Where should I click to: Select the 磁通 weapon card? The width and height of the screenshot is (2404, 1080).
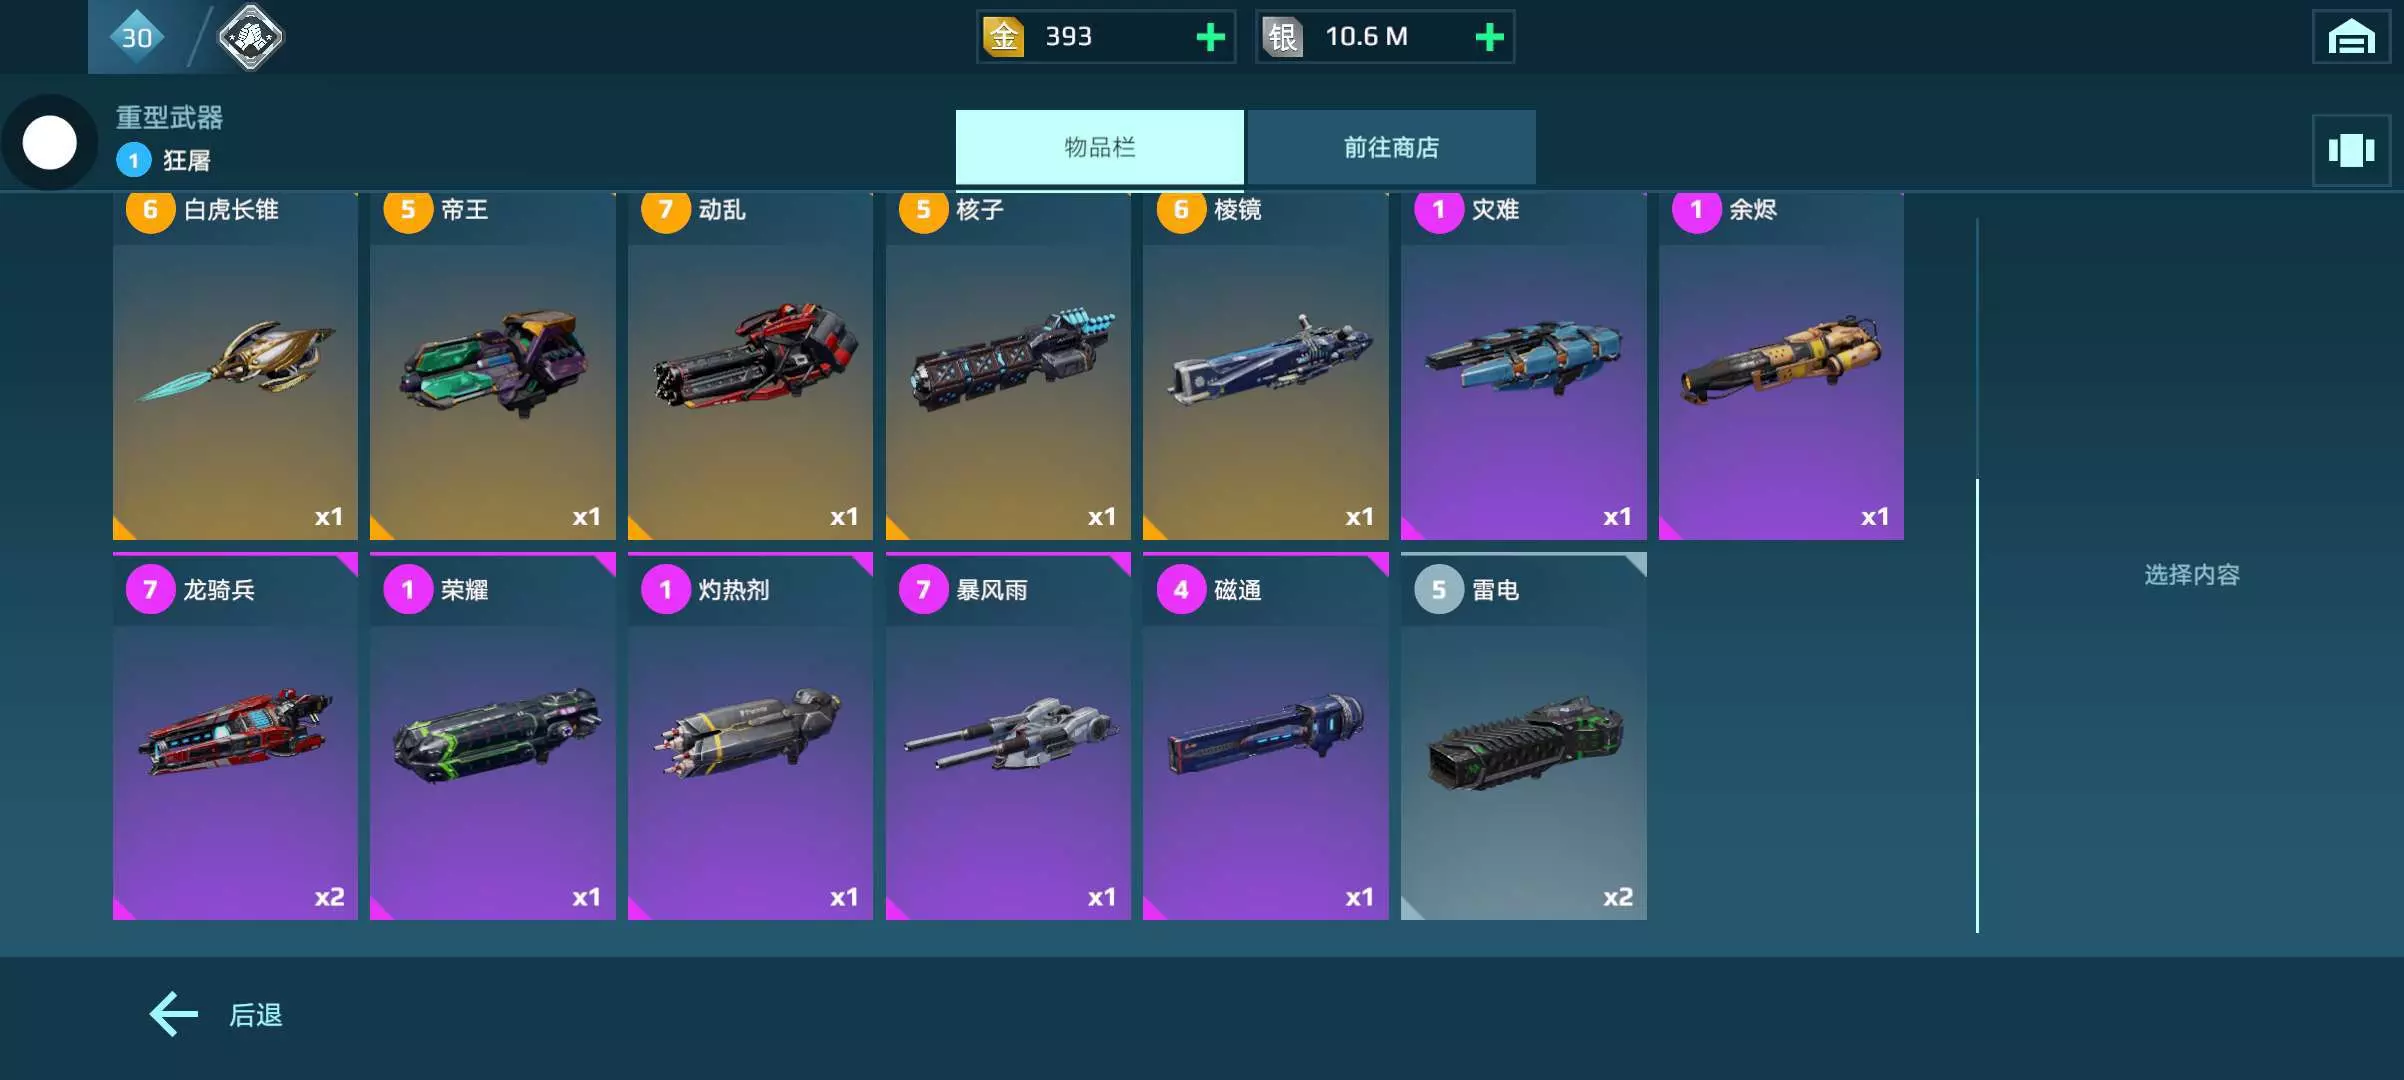pyautogui.click(x=1265, y=736)
